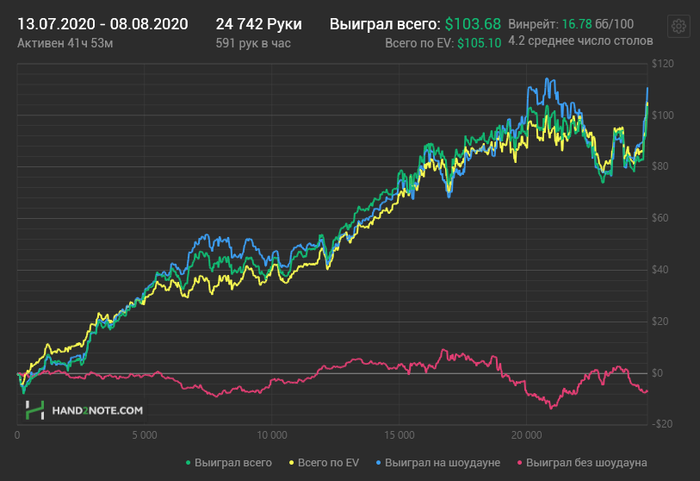
Task: Click the winrate value 16.78
Action: (577, 24)
